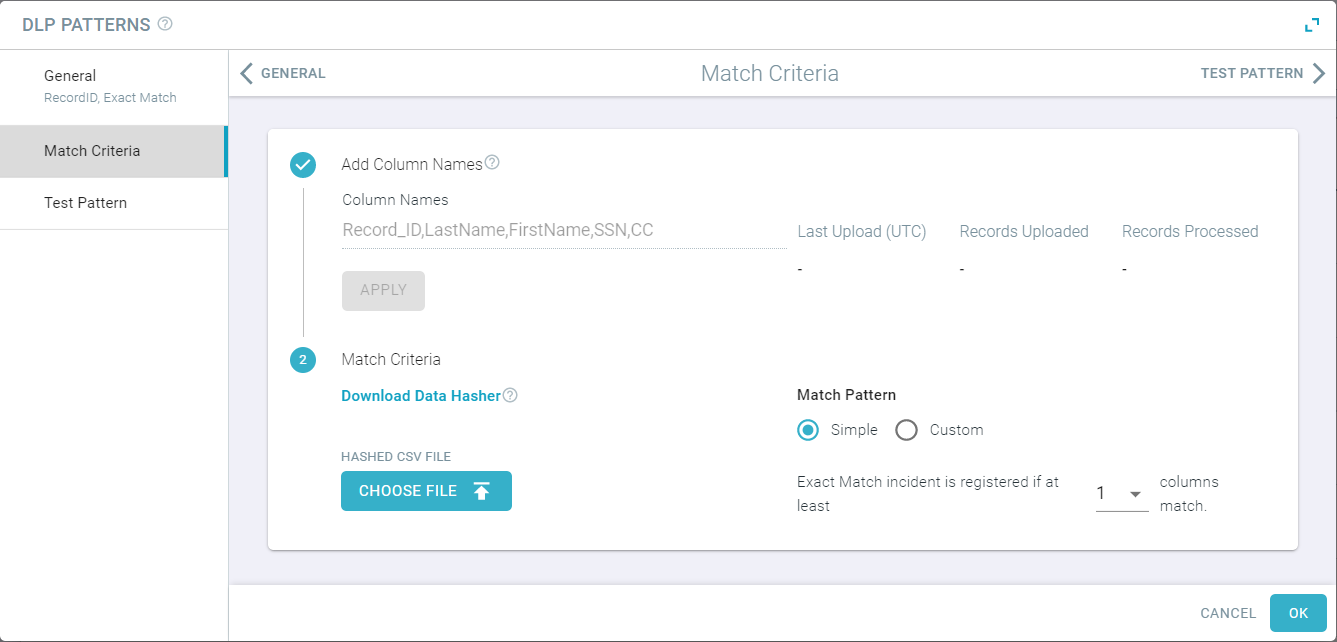Click the step 2 Match Criteria circle icon
The width and height of the screenshot is (1337, 642).
[303, 359]
